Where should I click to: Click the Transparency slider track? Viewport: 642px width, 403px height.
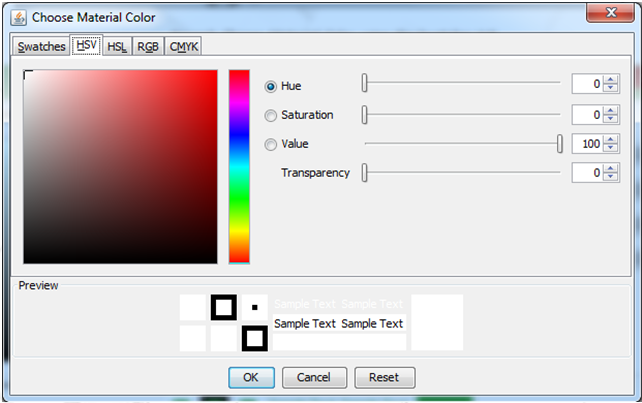pos(460,174)
